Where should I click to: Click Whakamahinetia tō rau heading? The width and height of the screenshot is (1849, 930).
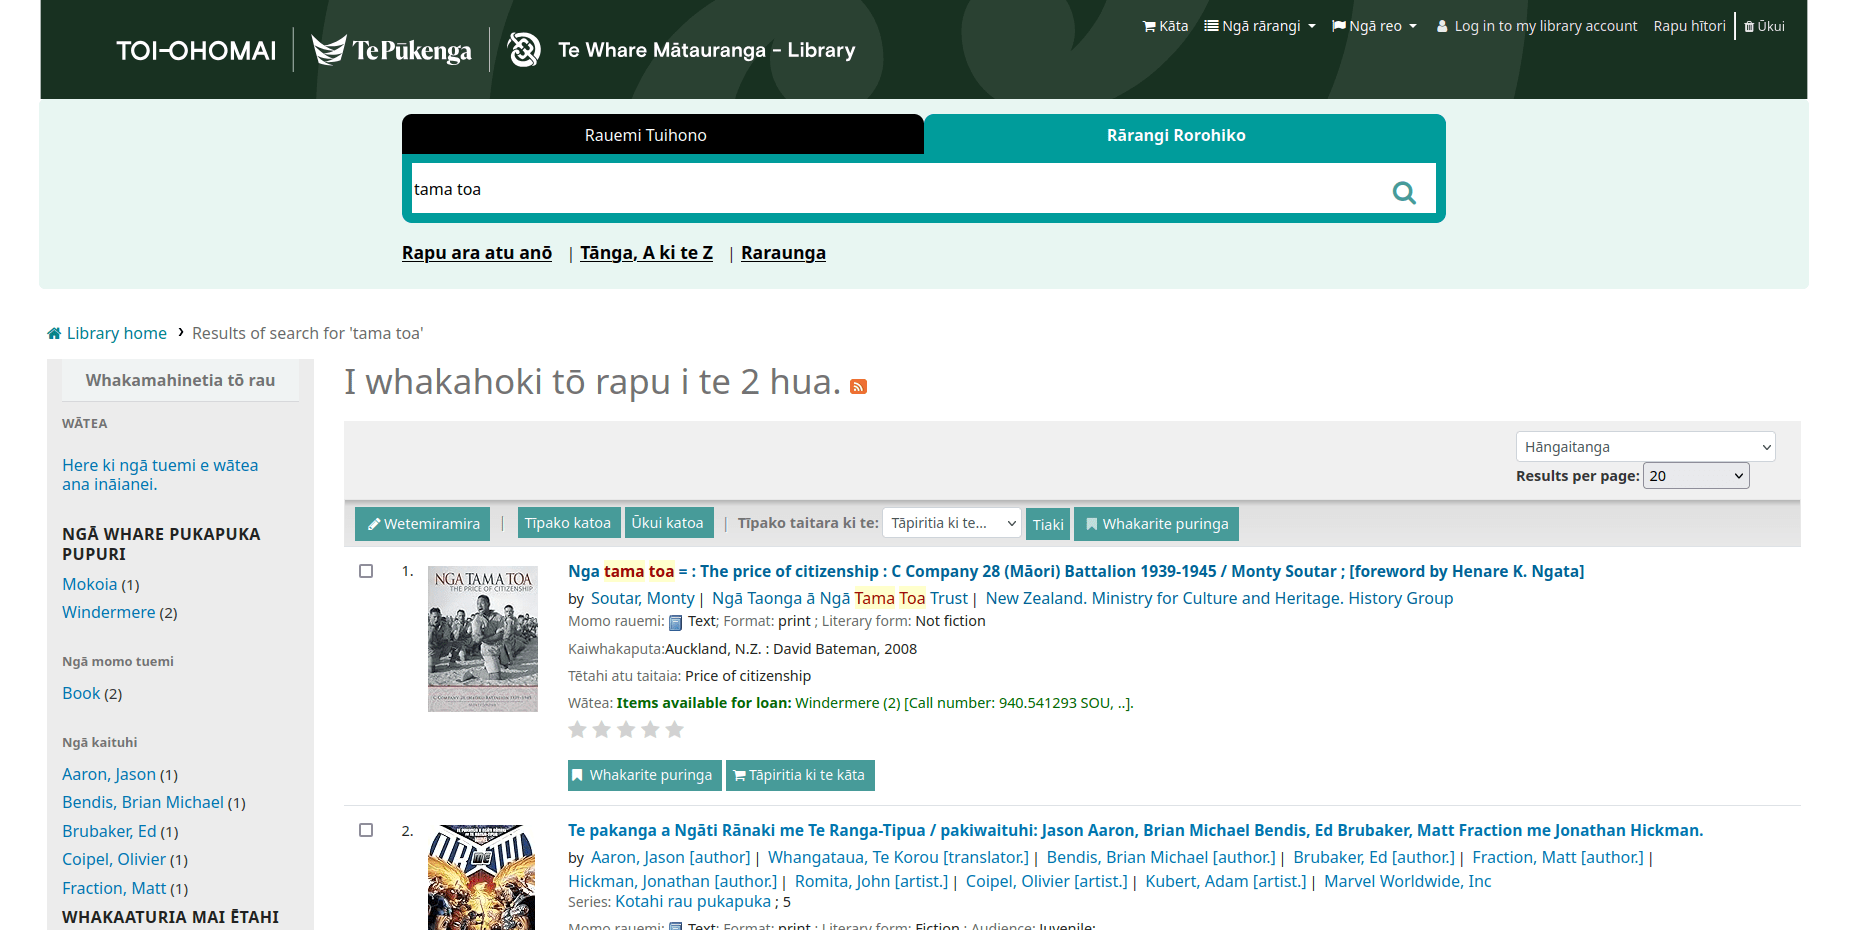click(x=180, y=380)
